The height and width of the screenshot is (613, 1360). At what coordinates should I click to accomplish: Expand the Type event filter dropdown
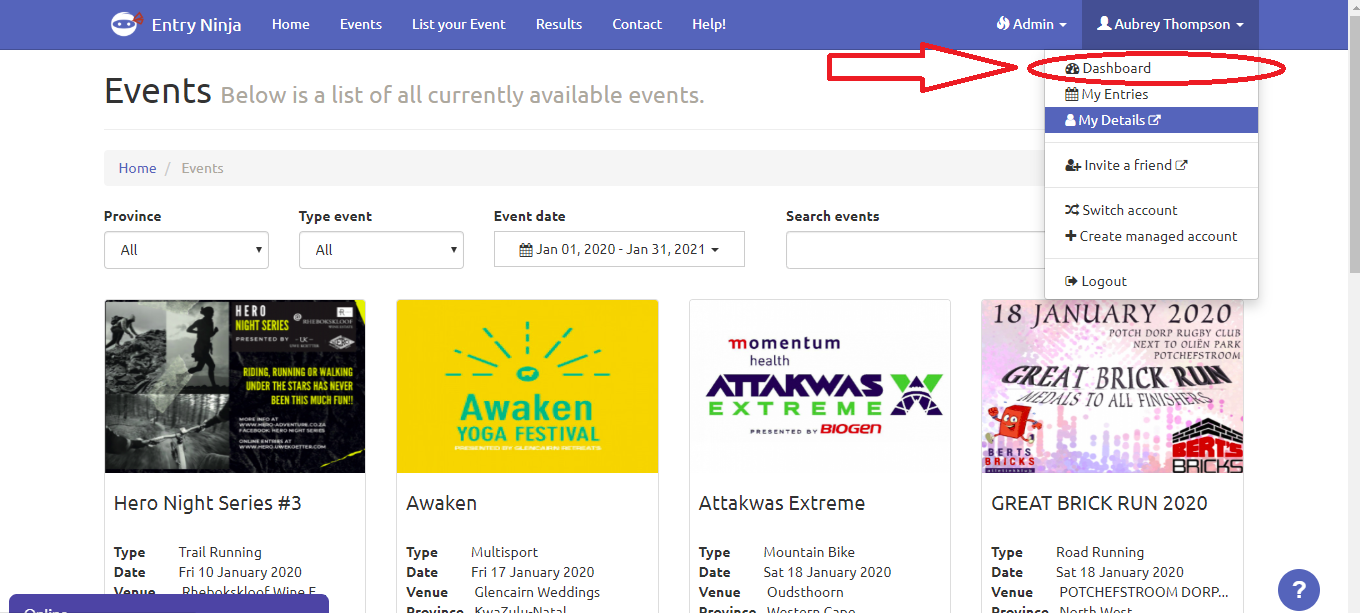[381, 250]
